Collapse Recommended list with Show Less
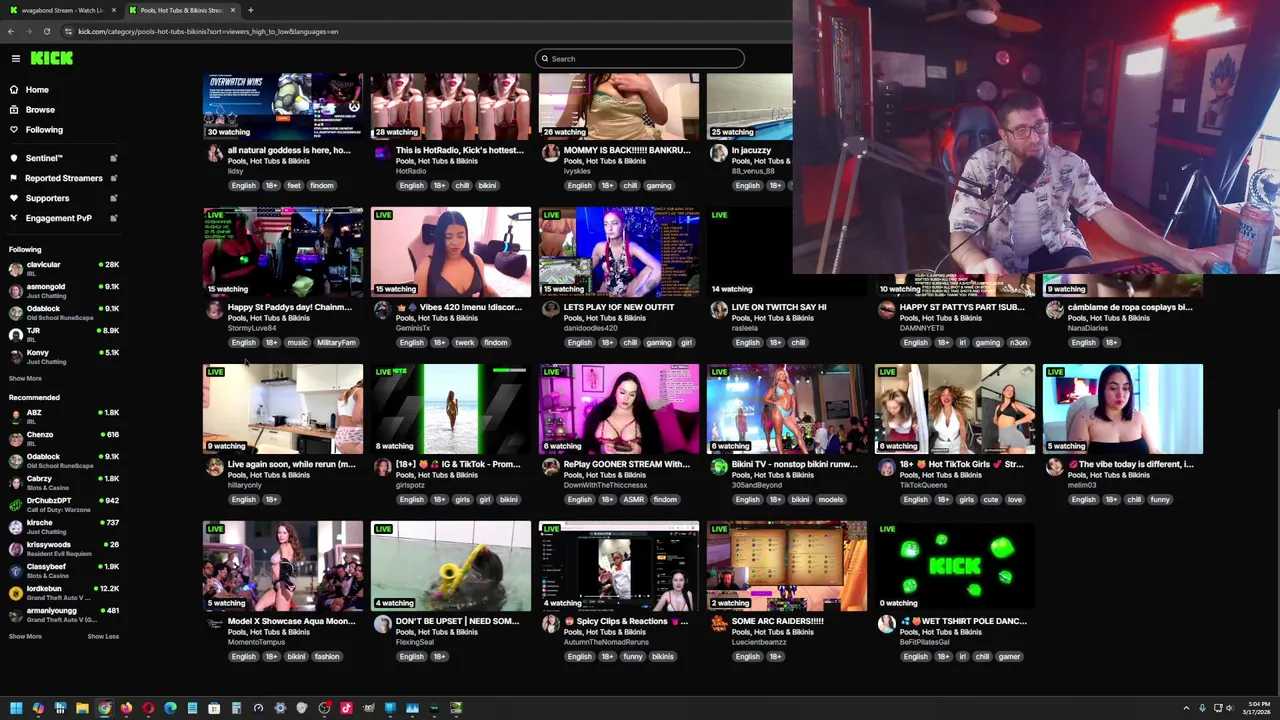Screen dimensions: 1280x720 coord(103,636)
